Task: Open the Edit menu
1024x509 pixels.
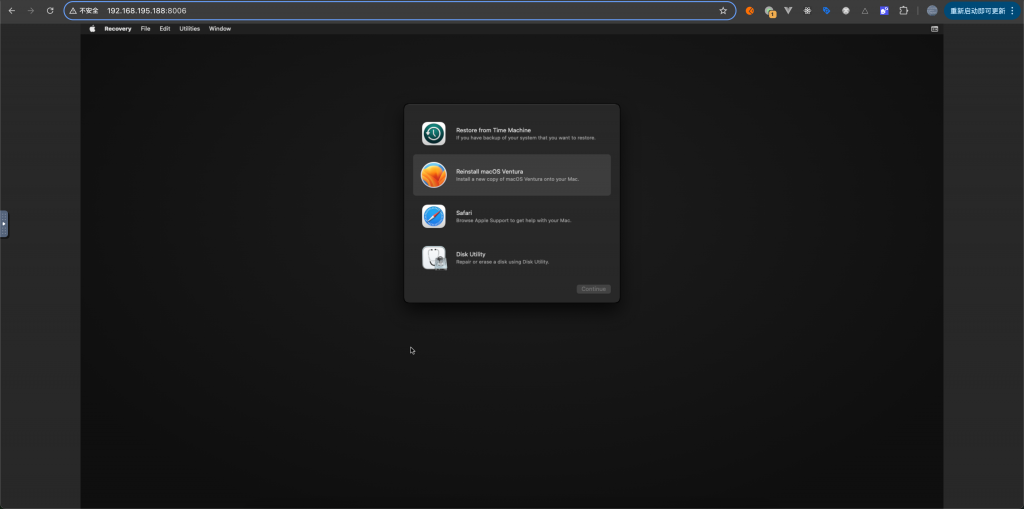Action: 165,29
